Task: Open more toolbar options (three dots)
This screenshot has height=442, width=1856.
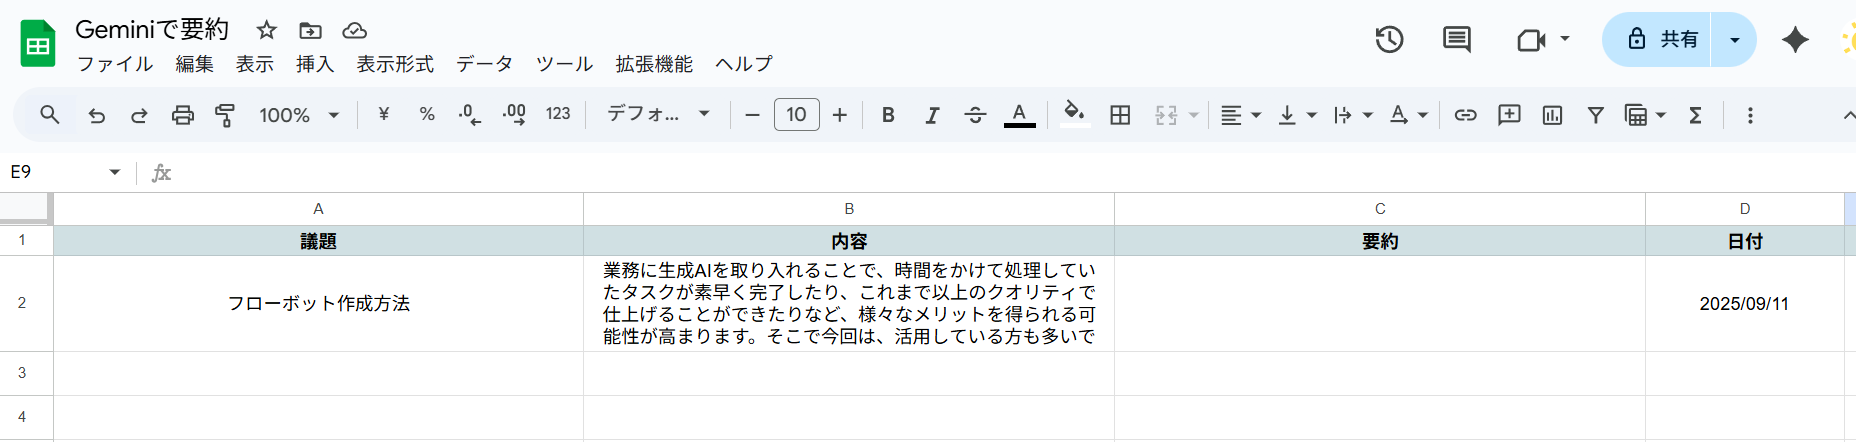Action: pos(1750,115)
